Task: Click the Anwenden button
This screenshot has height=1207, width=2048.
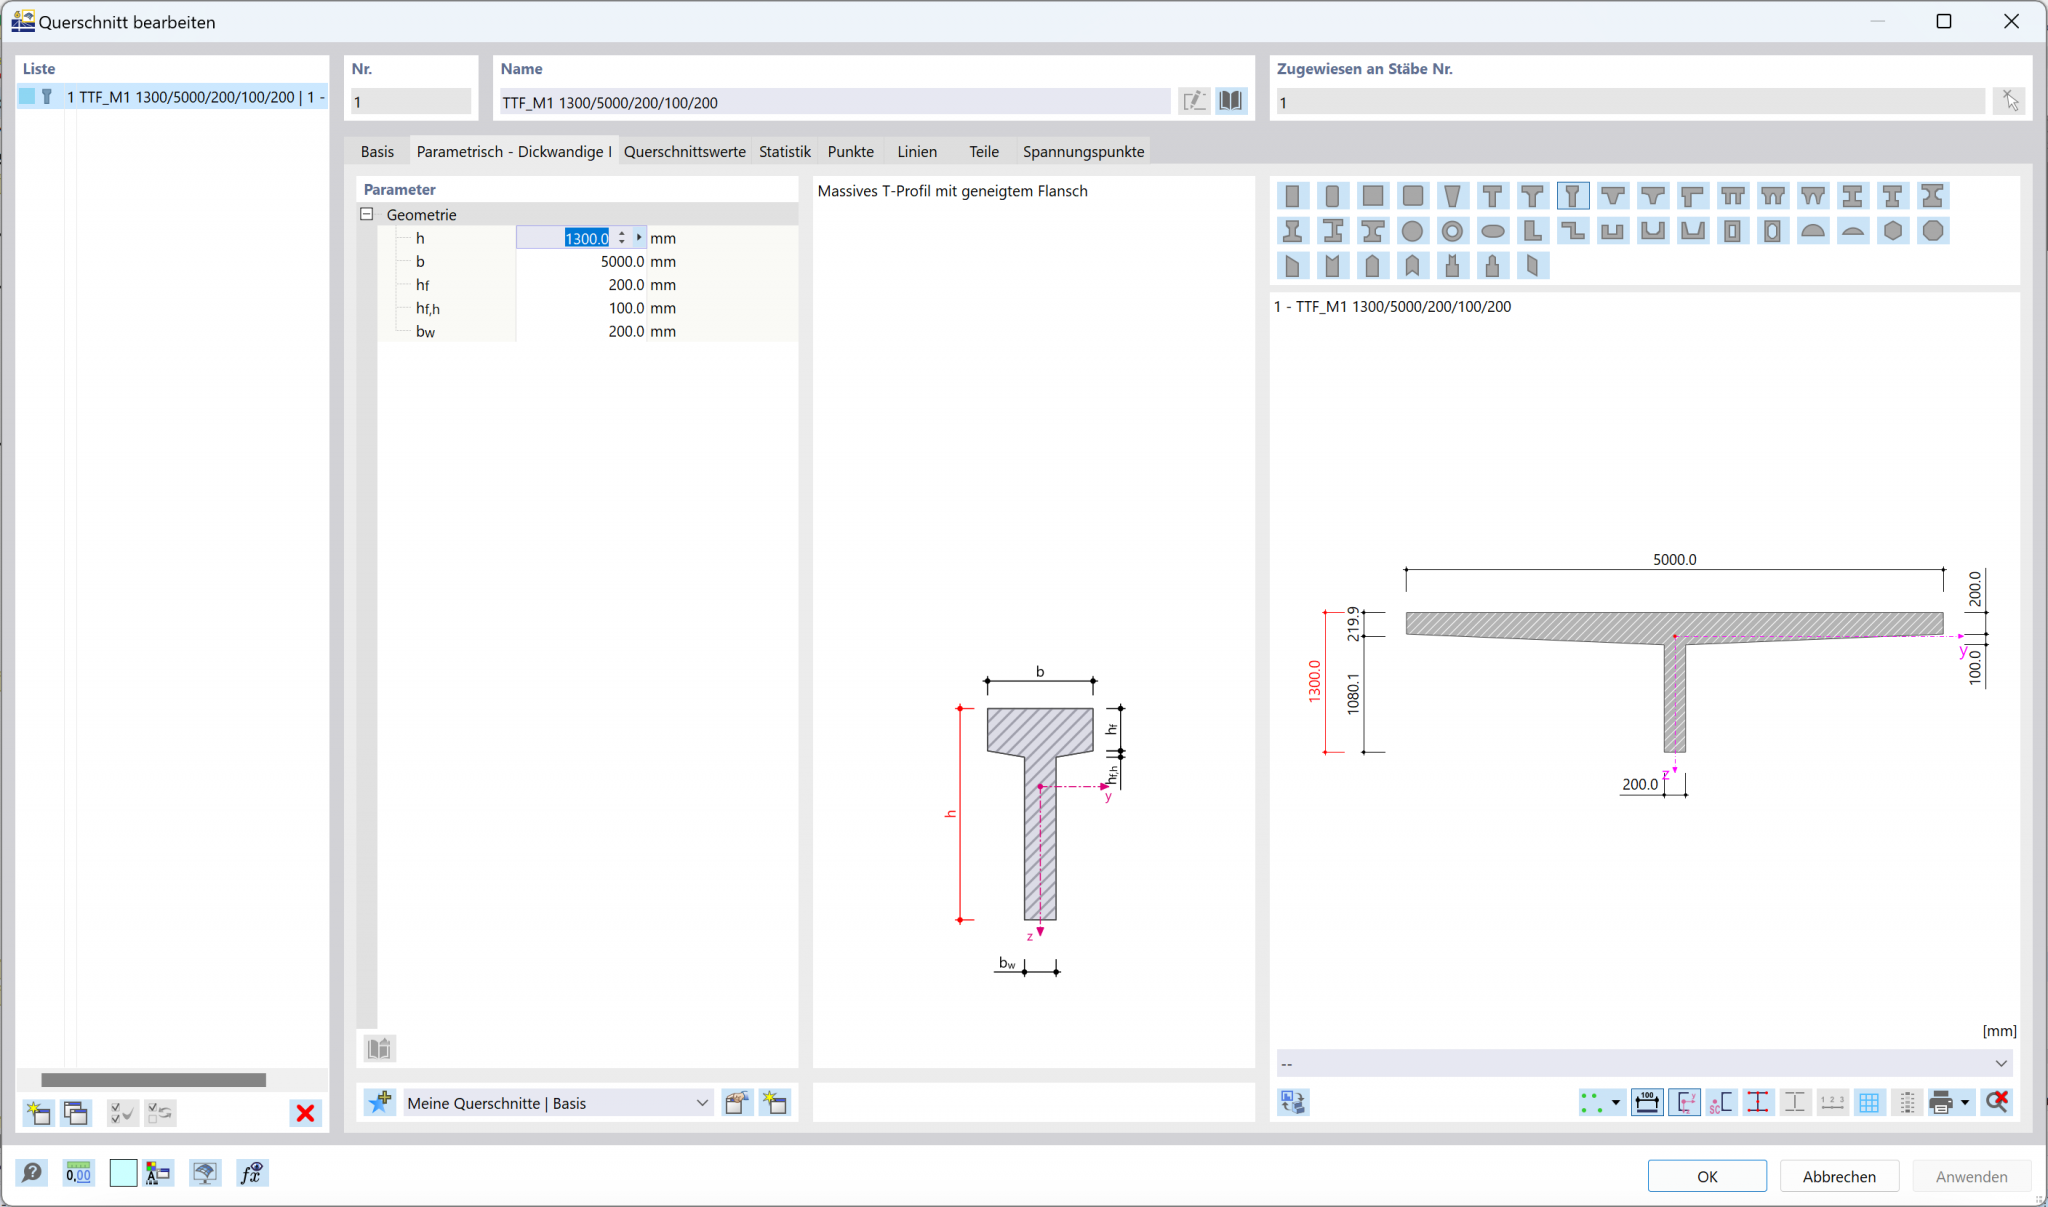Action: (1971, 1176)
